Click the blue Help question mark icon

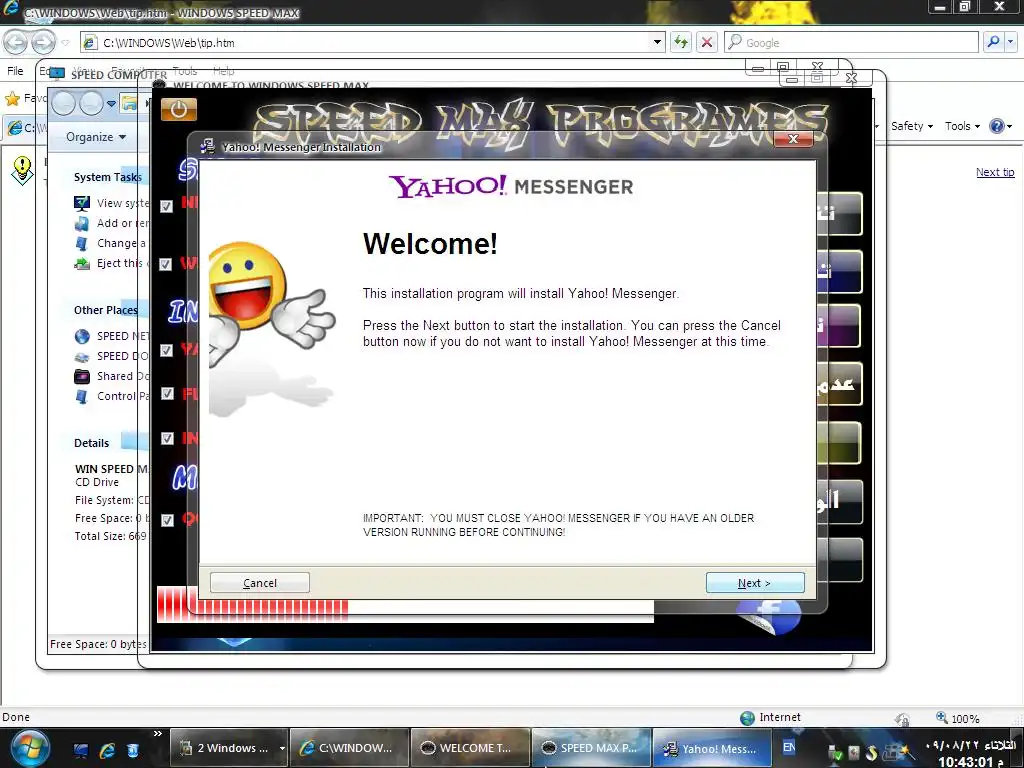997,126
